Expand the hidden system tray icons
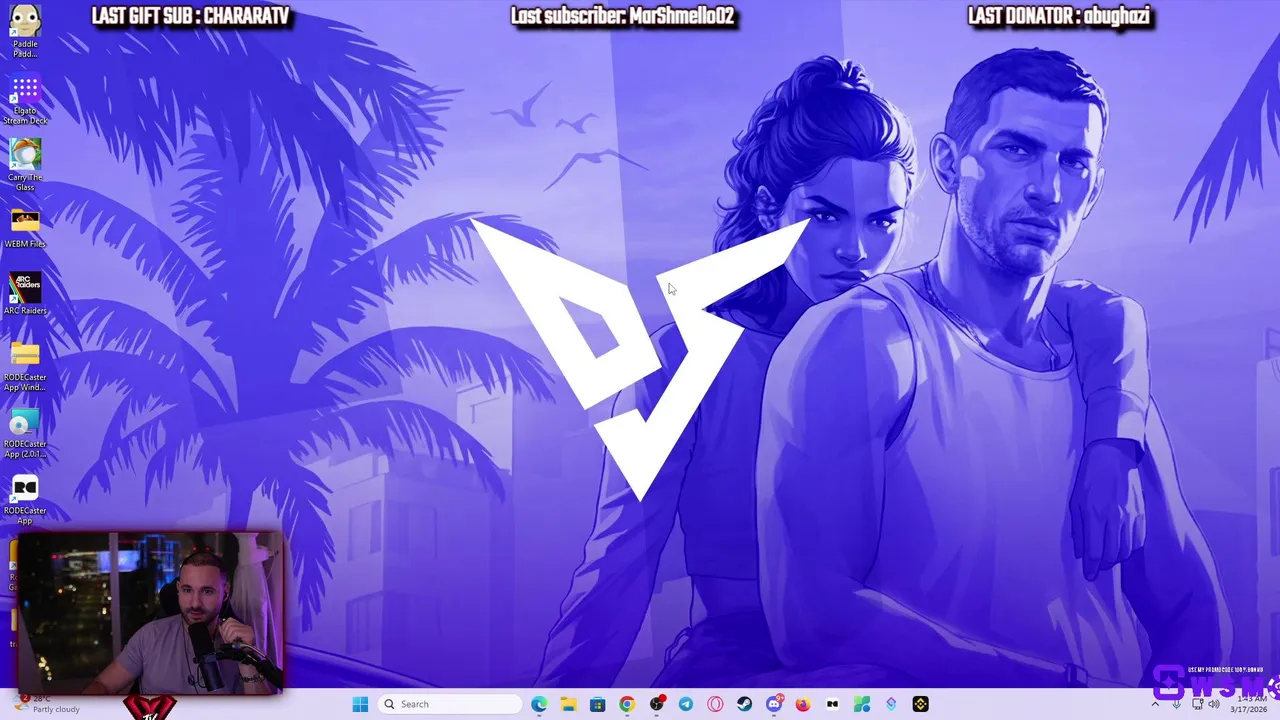This screenshot has height=720, width=1280. point(1156,704)
